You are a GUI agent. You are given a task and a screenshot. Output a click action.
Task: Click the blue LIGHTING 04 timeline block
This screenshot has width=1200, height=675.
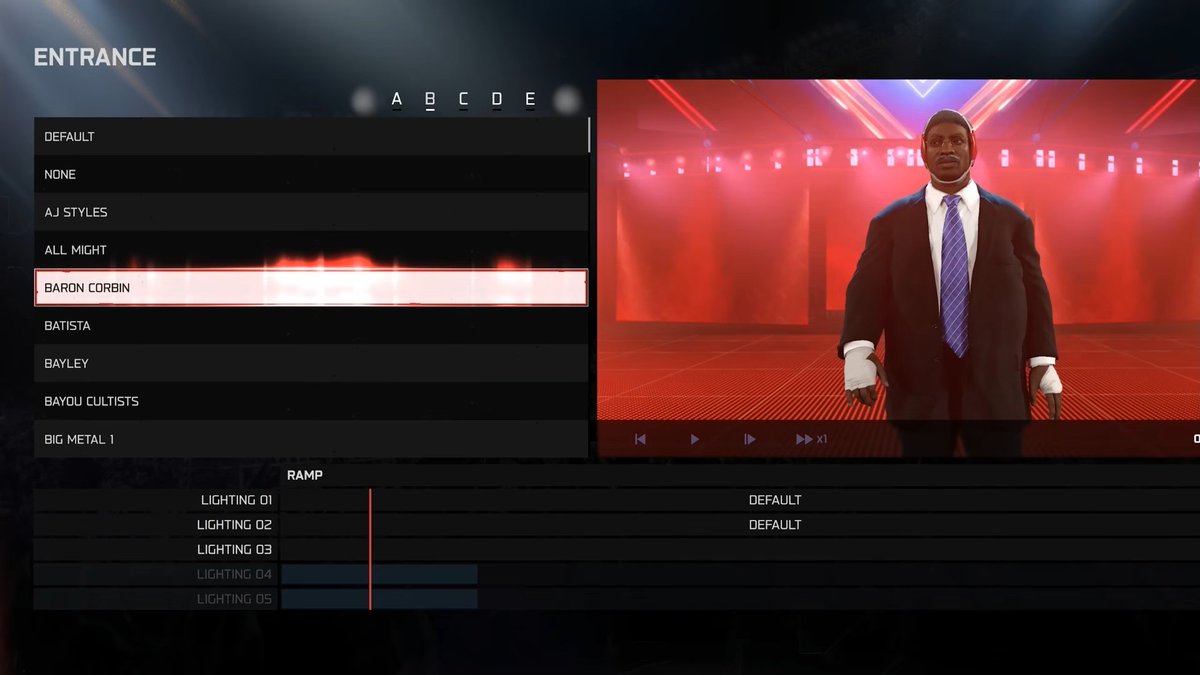[379, 574]
